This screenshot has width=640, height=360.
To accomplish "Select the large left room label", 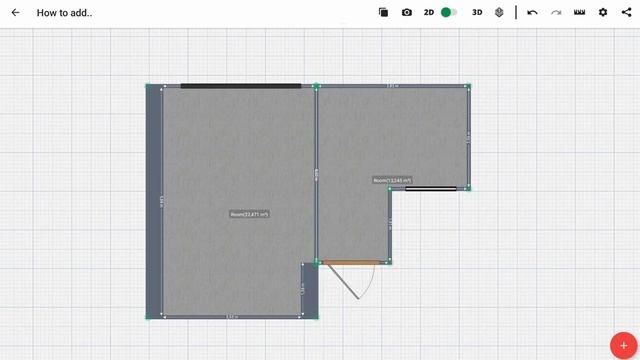I will coord(249,214).
